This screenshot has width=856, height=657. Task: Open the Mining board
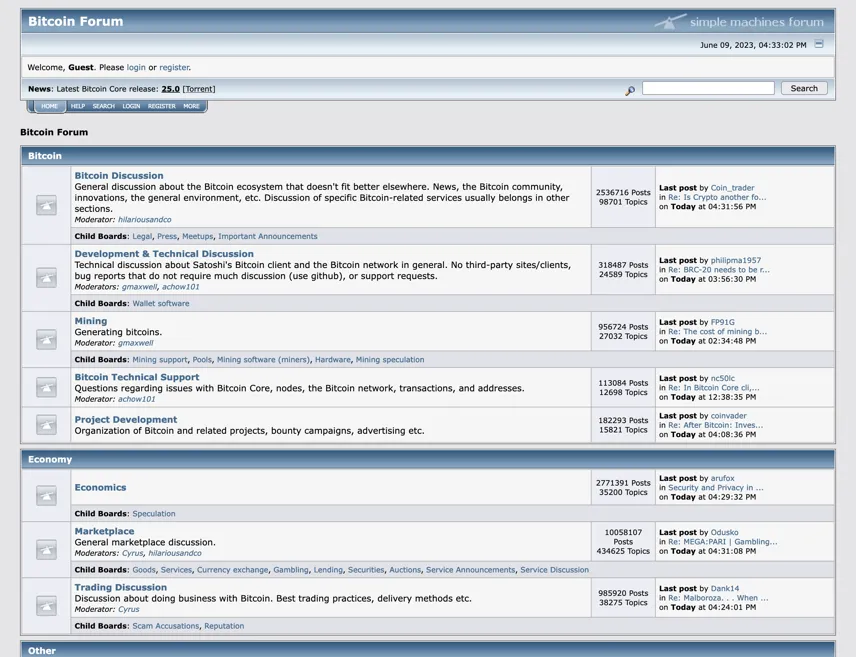pyautogui.click(x=91, y=321)
